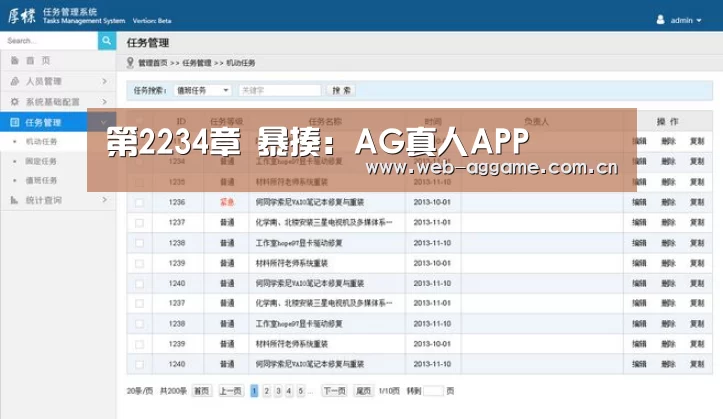Expand the 统计查询 submenu arrow
This screenshot has width=723, height=419.
[104, 200]
